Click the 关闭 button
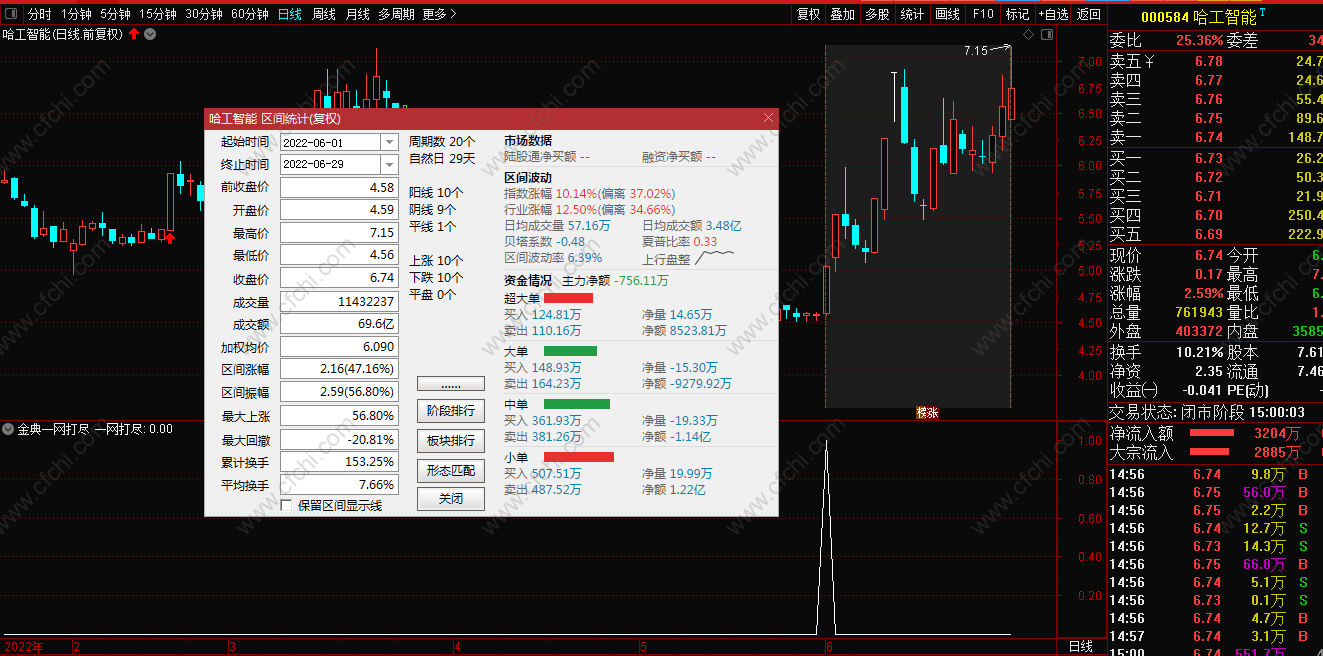This screenshot has height=656, width=1323. coord(450,499)
